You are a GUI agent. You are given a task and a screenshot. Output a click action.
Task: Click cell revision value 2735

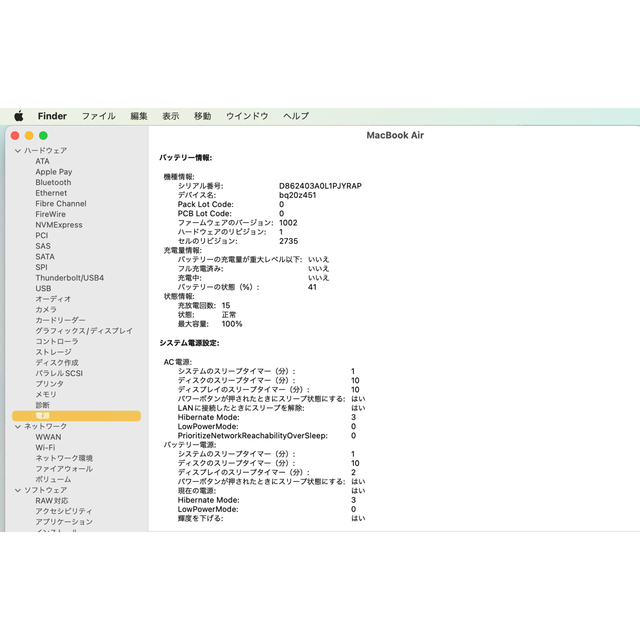[289, 241]
